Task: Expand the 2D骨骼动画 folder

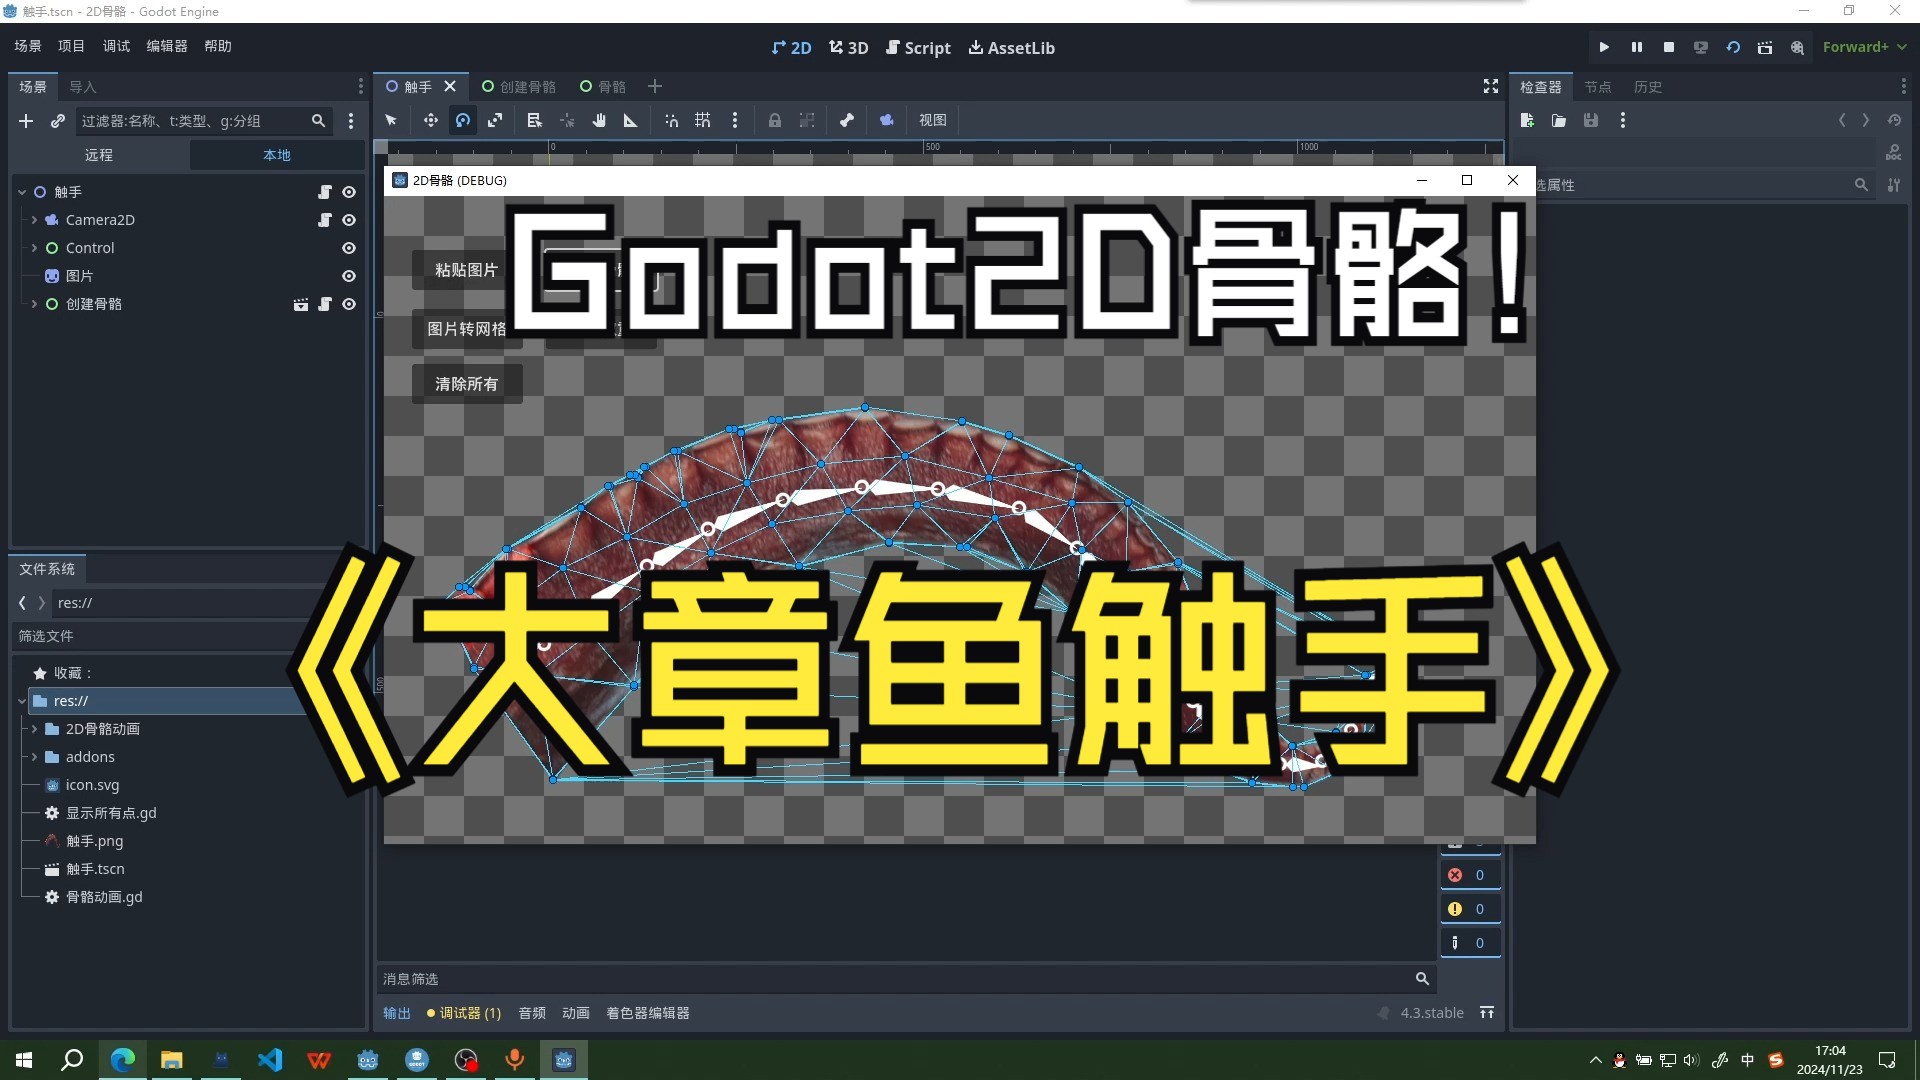Action: (x=34, y=729)
